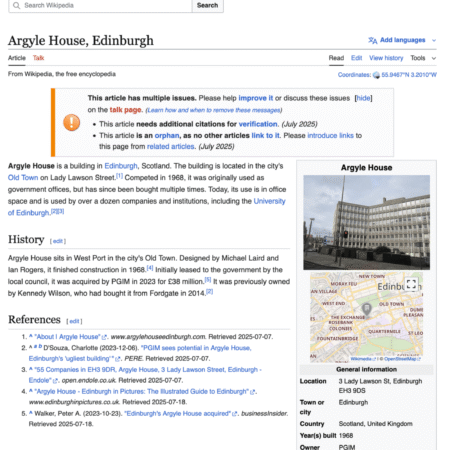This screenshot has width=450, height=450.
Task: Click the Search button
Action: click(207, 5)
